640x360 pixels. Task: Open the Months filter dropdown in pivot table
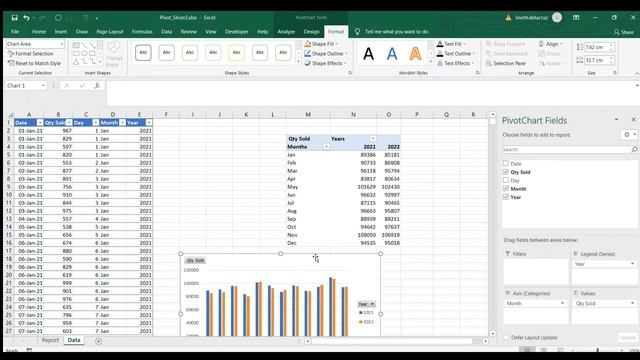[x=326, y=147]
